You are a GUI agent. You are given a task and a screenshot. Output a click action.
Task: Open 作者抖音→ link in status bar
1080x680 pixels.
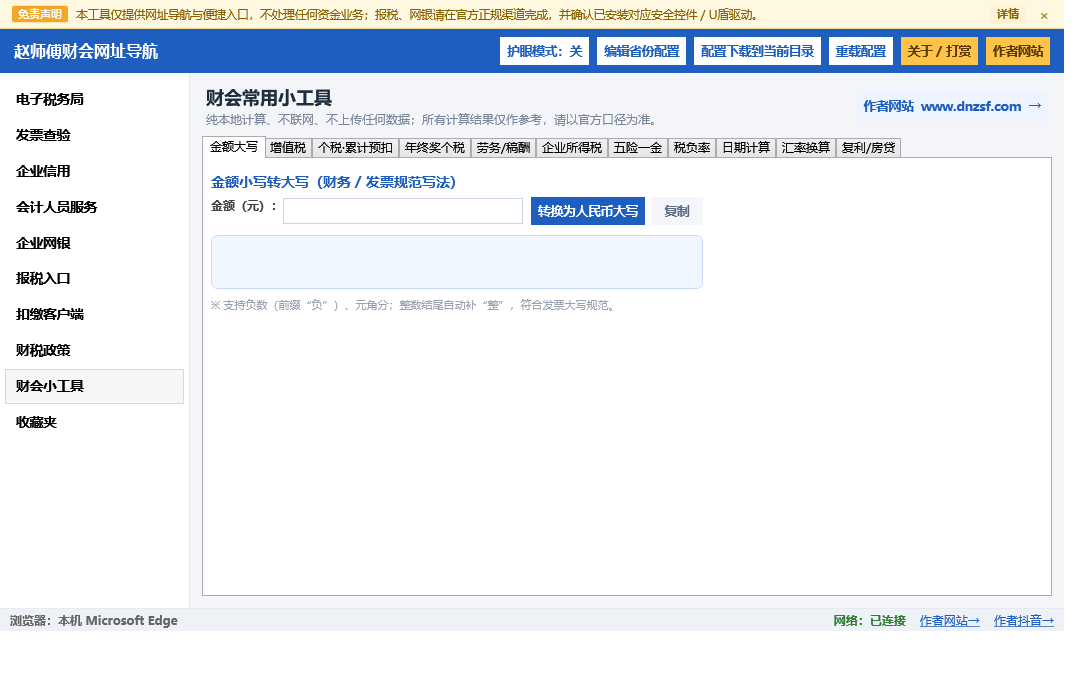click(1024, 621)
